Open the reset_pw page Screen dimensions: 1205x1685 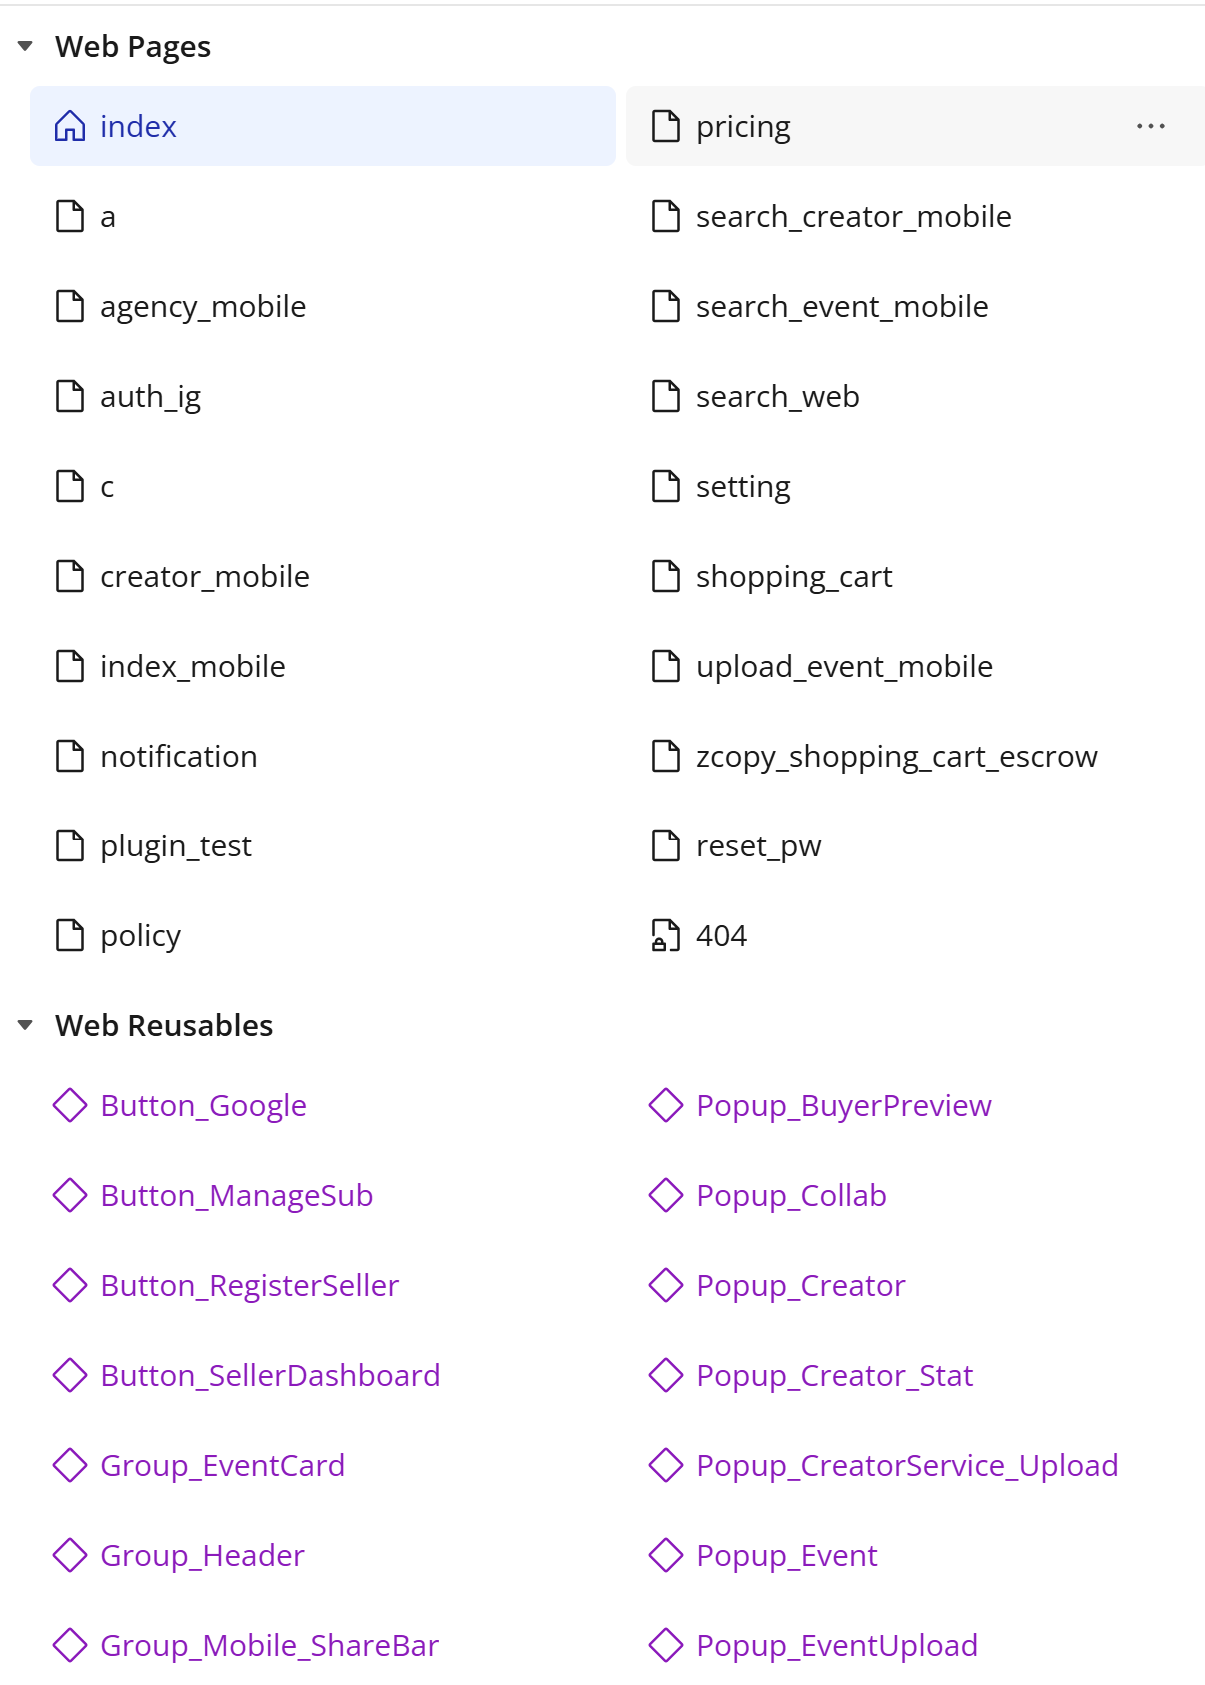tap(758, 846)
